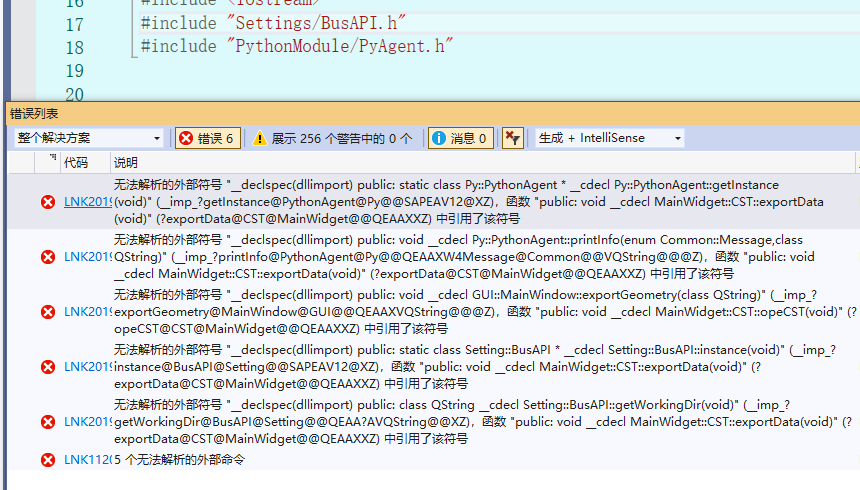Screen dimensions: 860x490
Task: Sort errors by the 说明 column header
Action: click(126, 162)
